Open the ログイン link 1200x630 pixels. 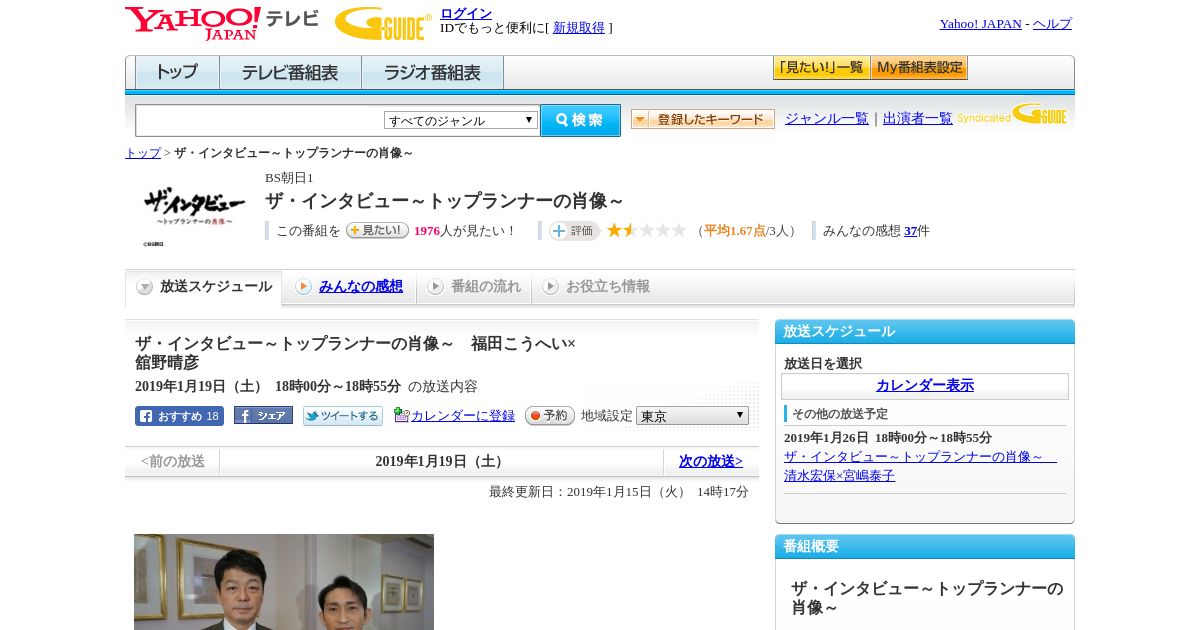466,13
